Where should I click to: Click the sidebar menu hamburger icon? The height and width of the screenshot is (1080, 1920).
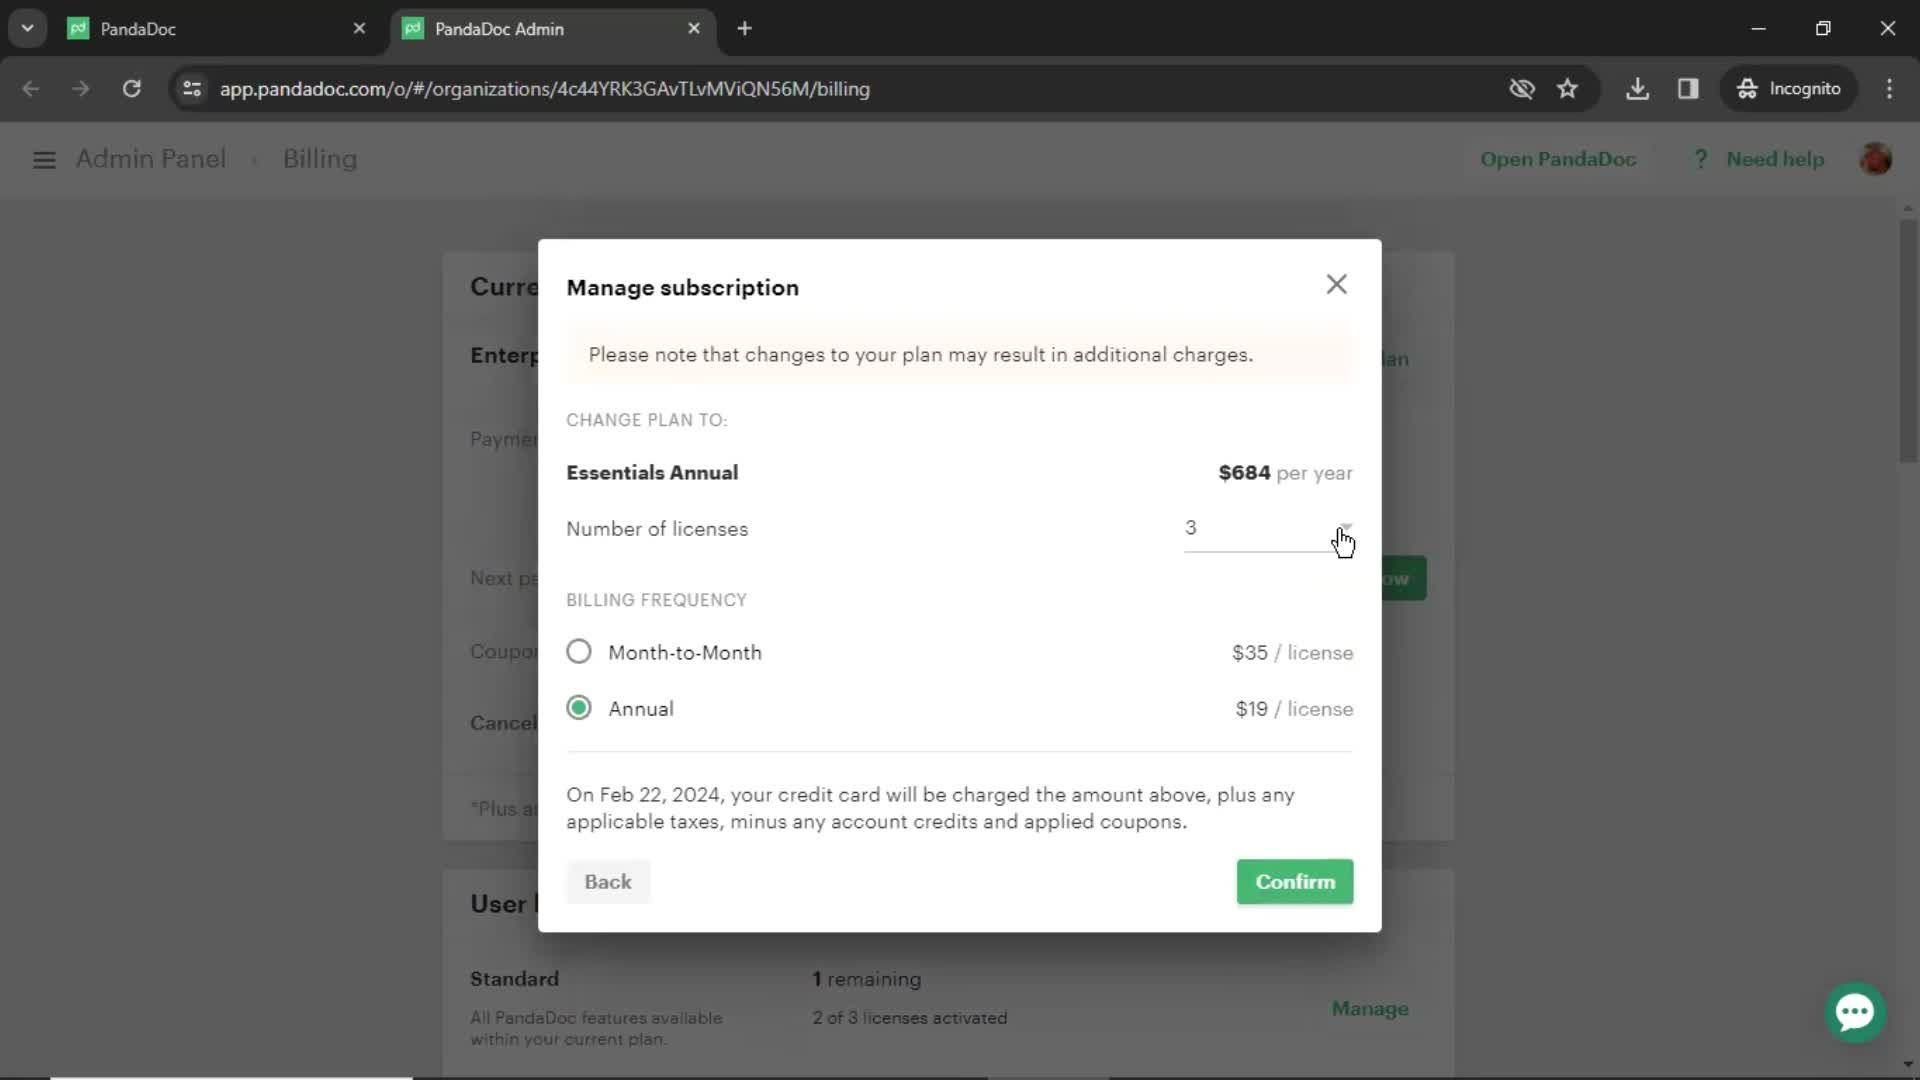(x=44, y=158)
